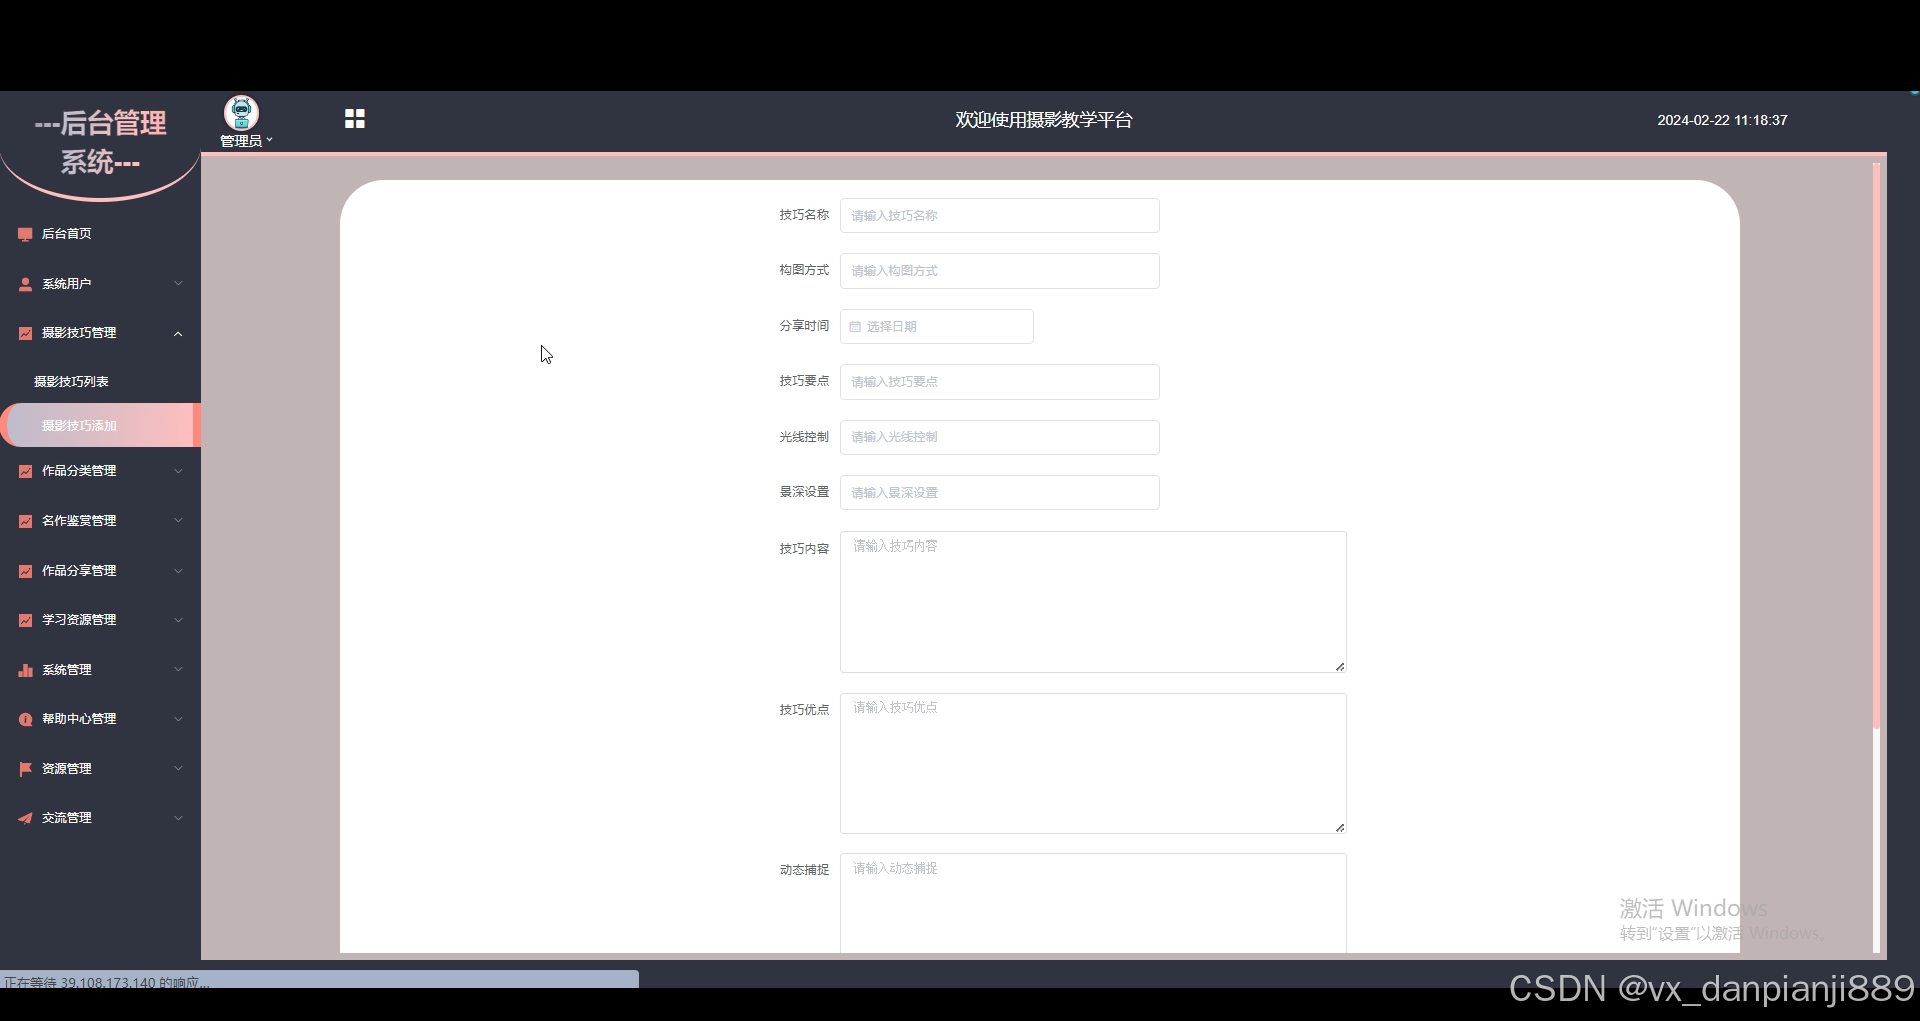Click the 系统管理 bar chart icon
The image size is (1920, 1021).
26,670
